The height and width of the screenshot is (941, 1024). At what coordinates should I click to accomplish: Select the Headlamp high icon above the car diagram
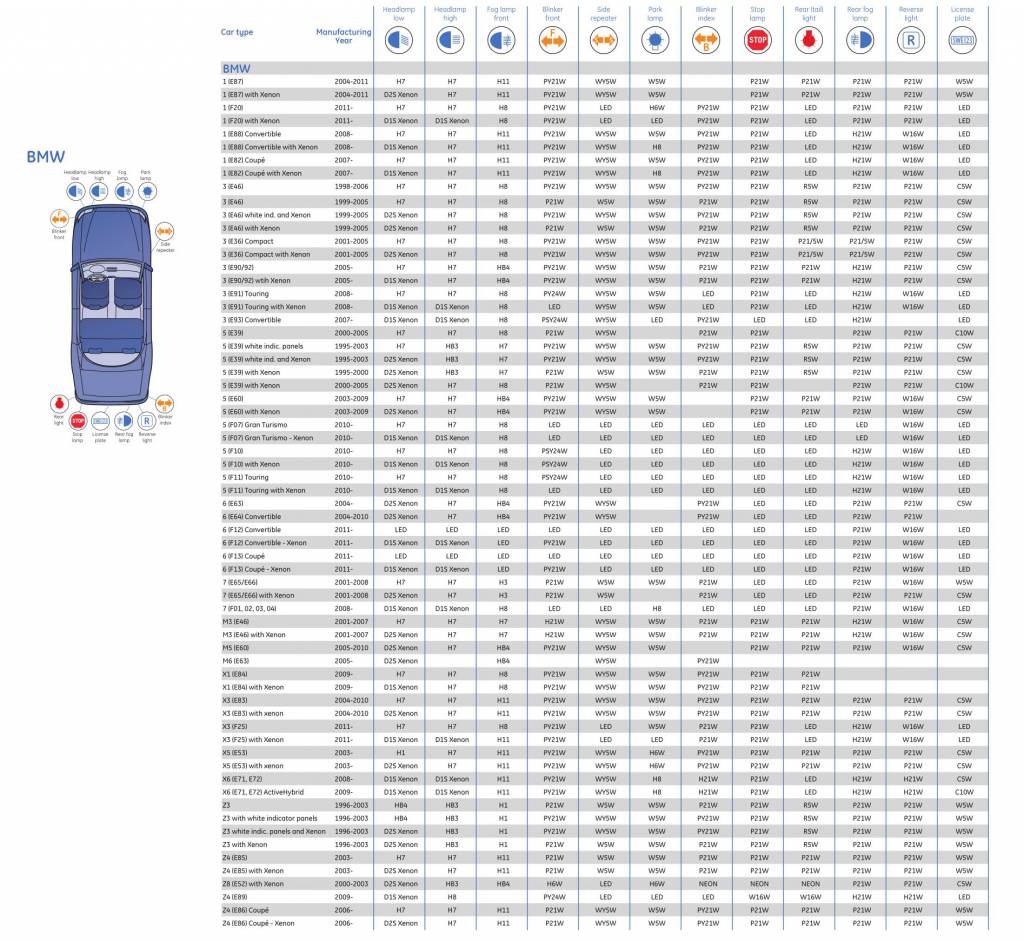point(99,191)
